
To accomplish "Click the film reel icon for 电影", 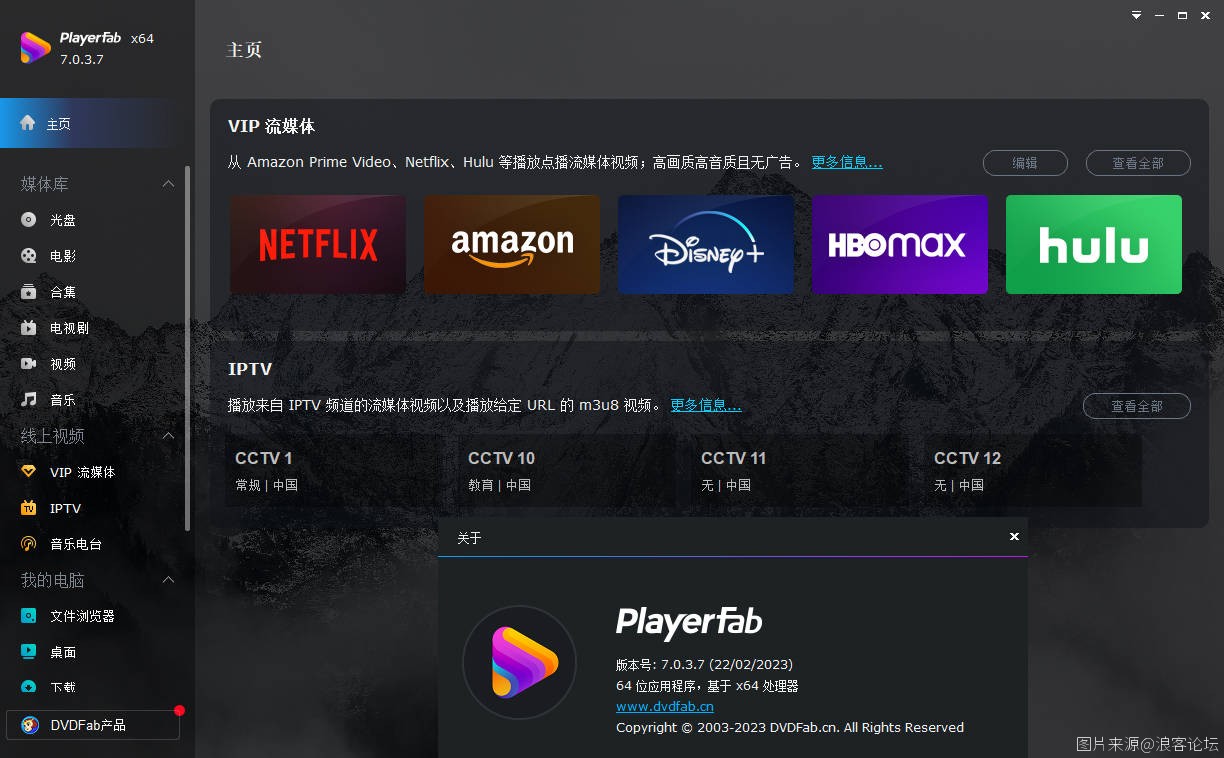I will [29, 256].
